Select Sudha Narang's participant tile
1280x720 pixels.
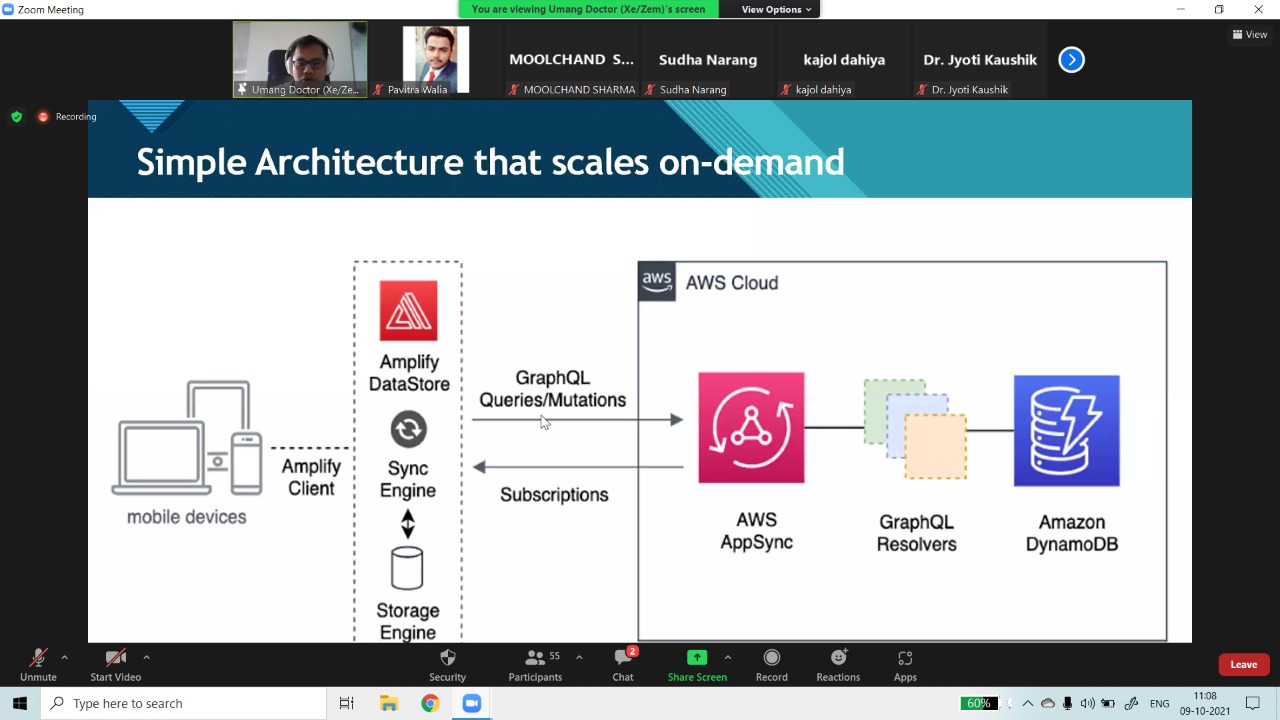coord(708,60)
